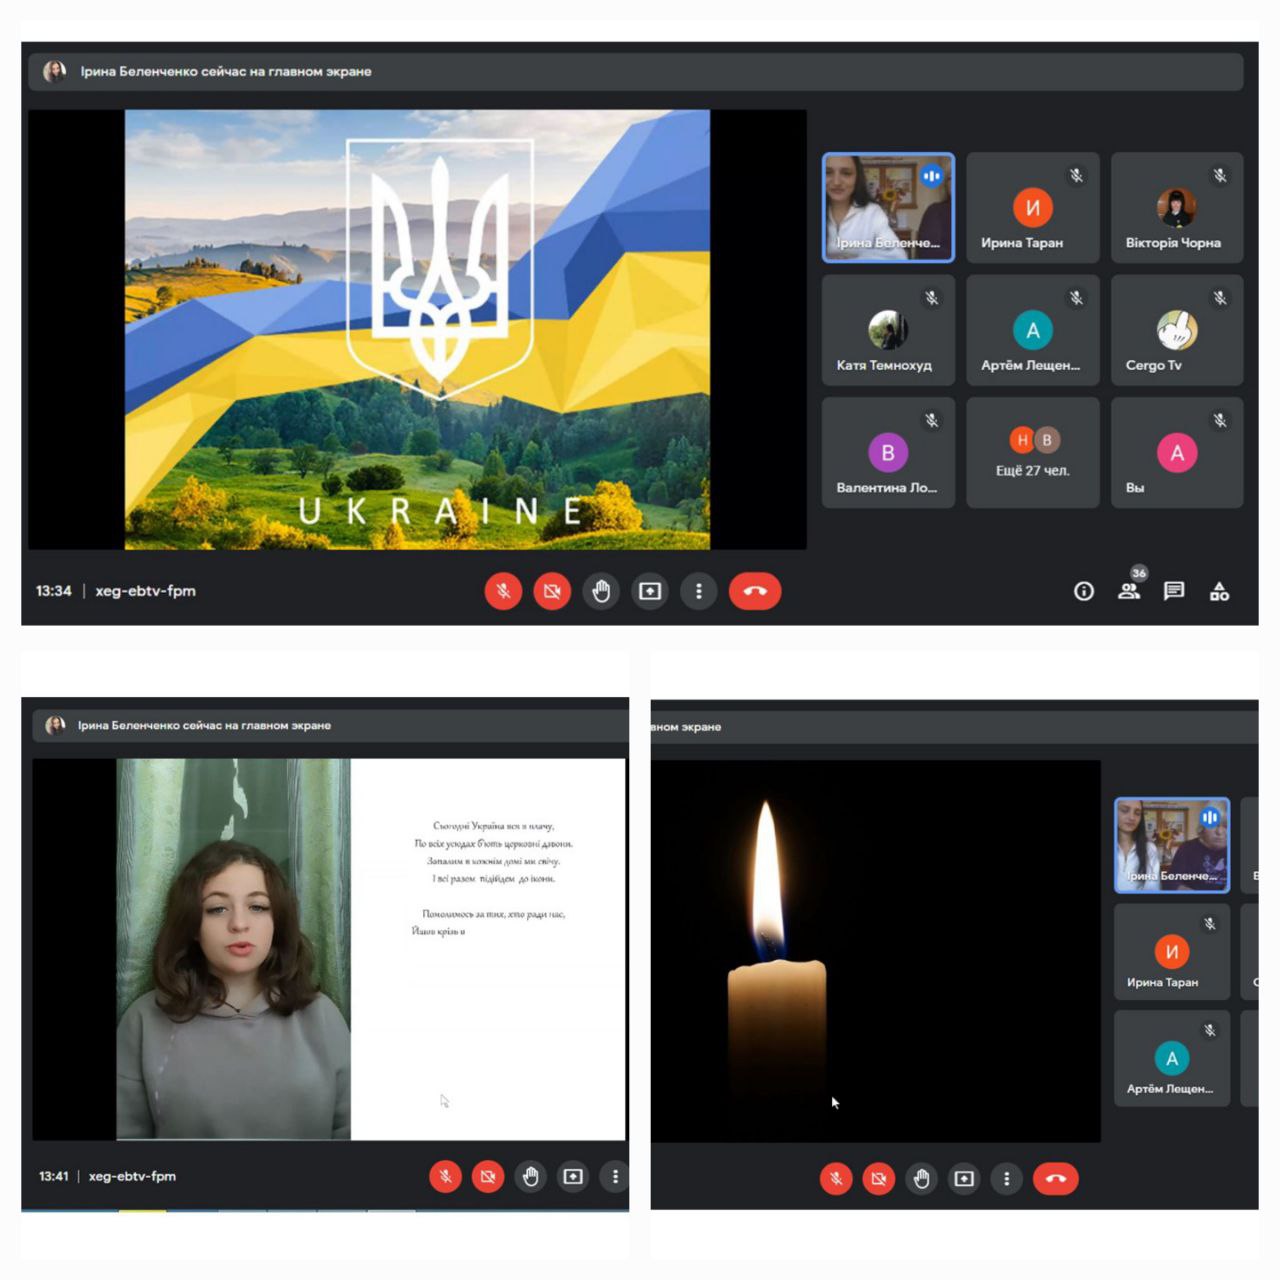Select Ірина Беленче... video tile in 13:34 call
This screenshot has height=1280, width=1280.
pos(888,208)
